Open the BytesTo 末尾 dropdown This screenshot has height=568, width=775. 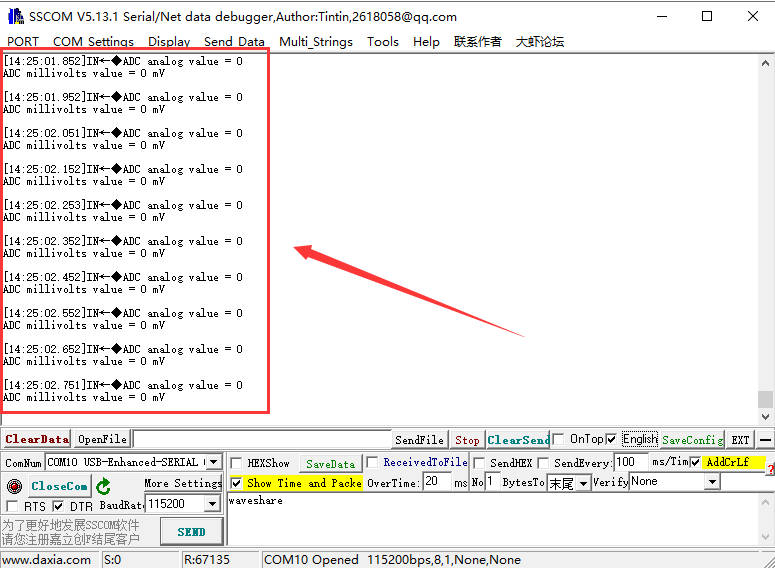(583, 483)
